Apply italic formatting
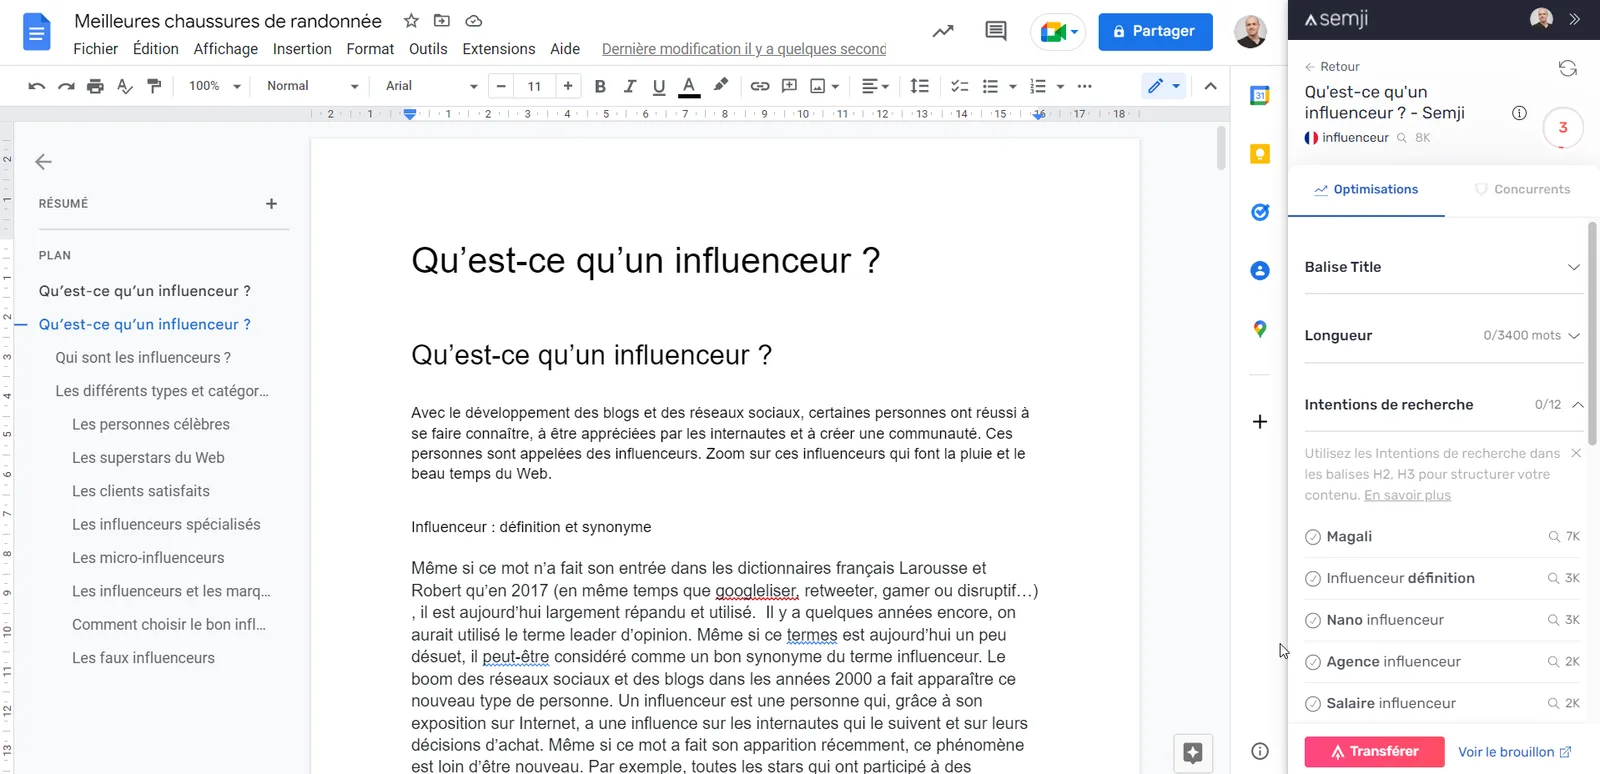This screenshot has height=774, width=1600. (x=629, y=86)
